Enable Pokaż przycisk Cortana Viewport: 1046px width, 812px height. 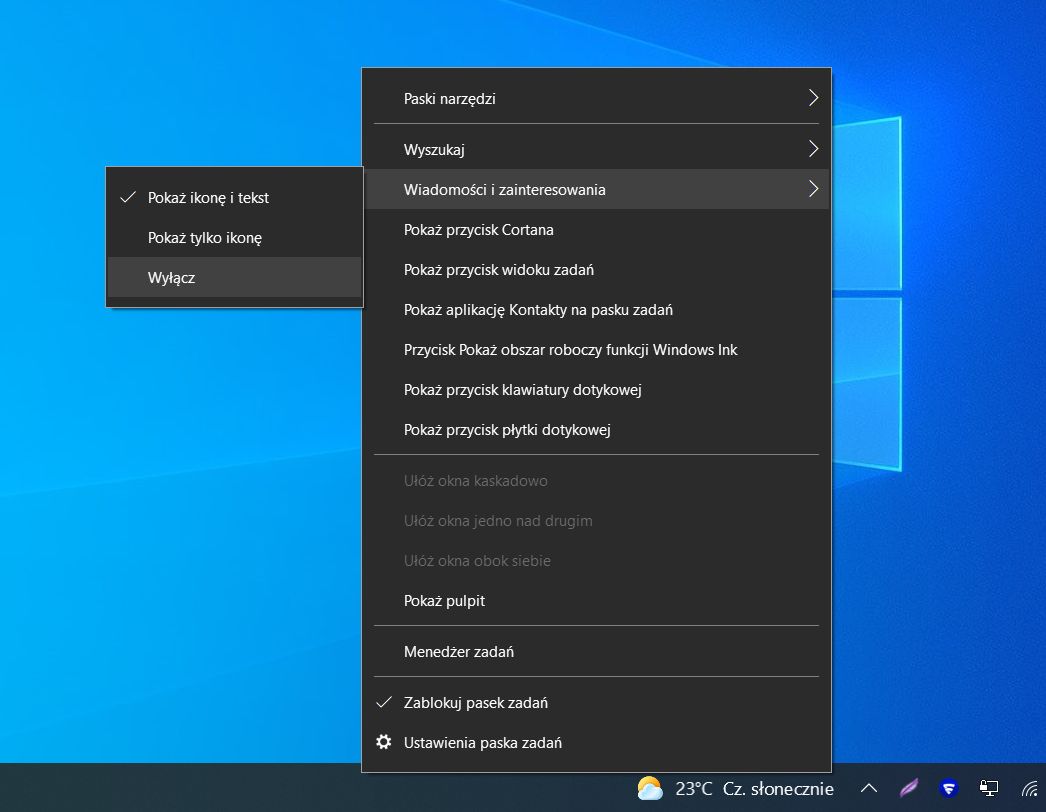tap(479, 229)
